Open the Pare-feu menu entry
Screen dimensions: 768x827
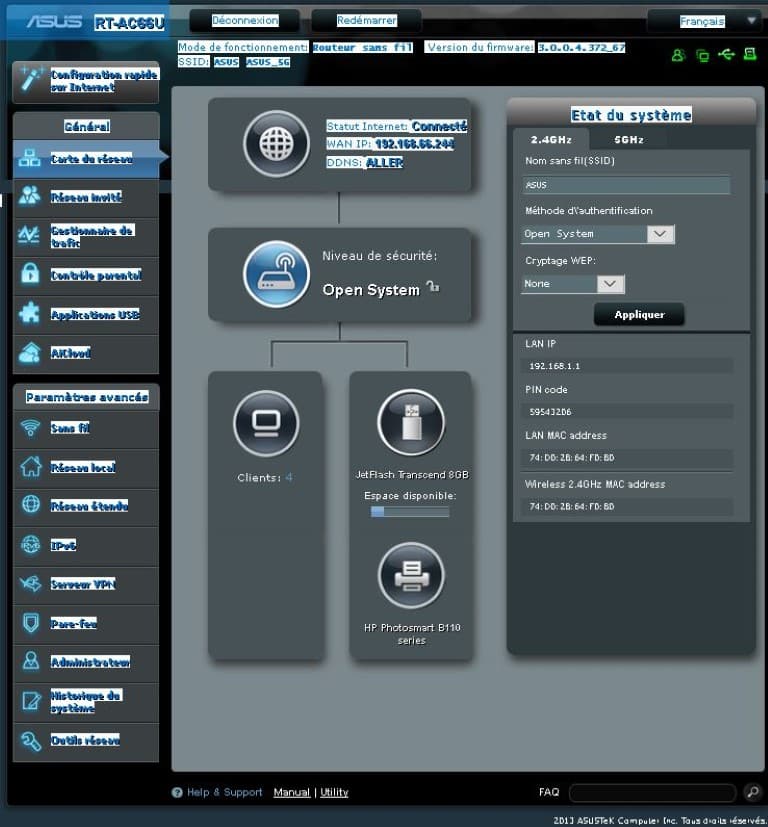[73, 623]
